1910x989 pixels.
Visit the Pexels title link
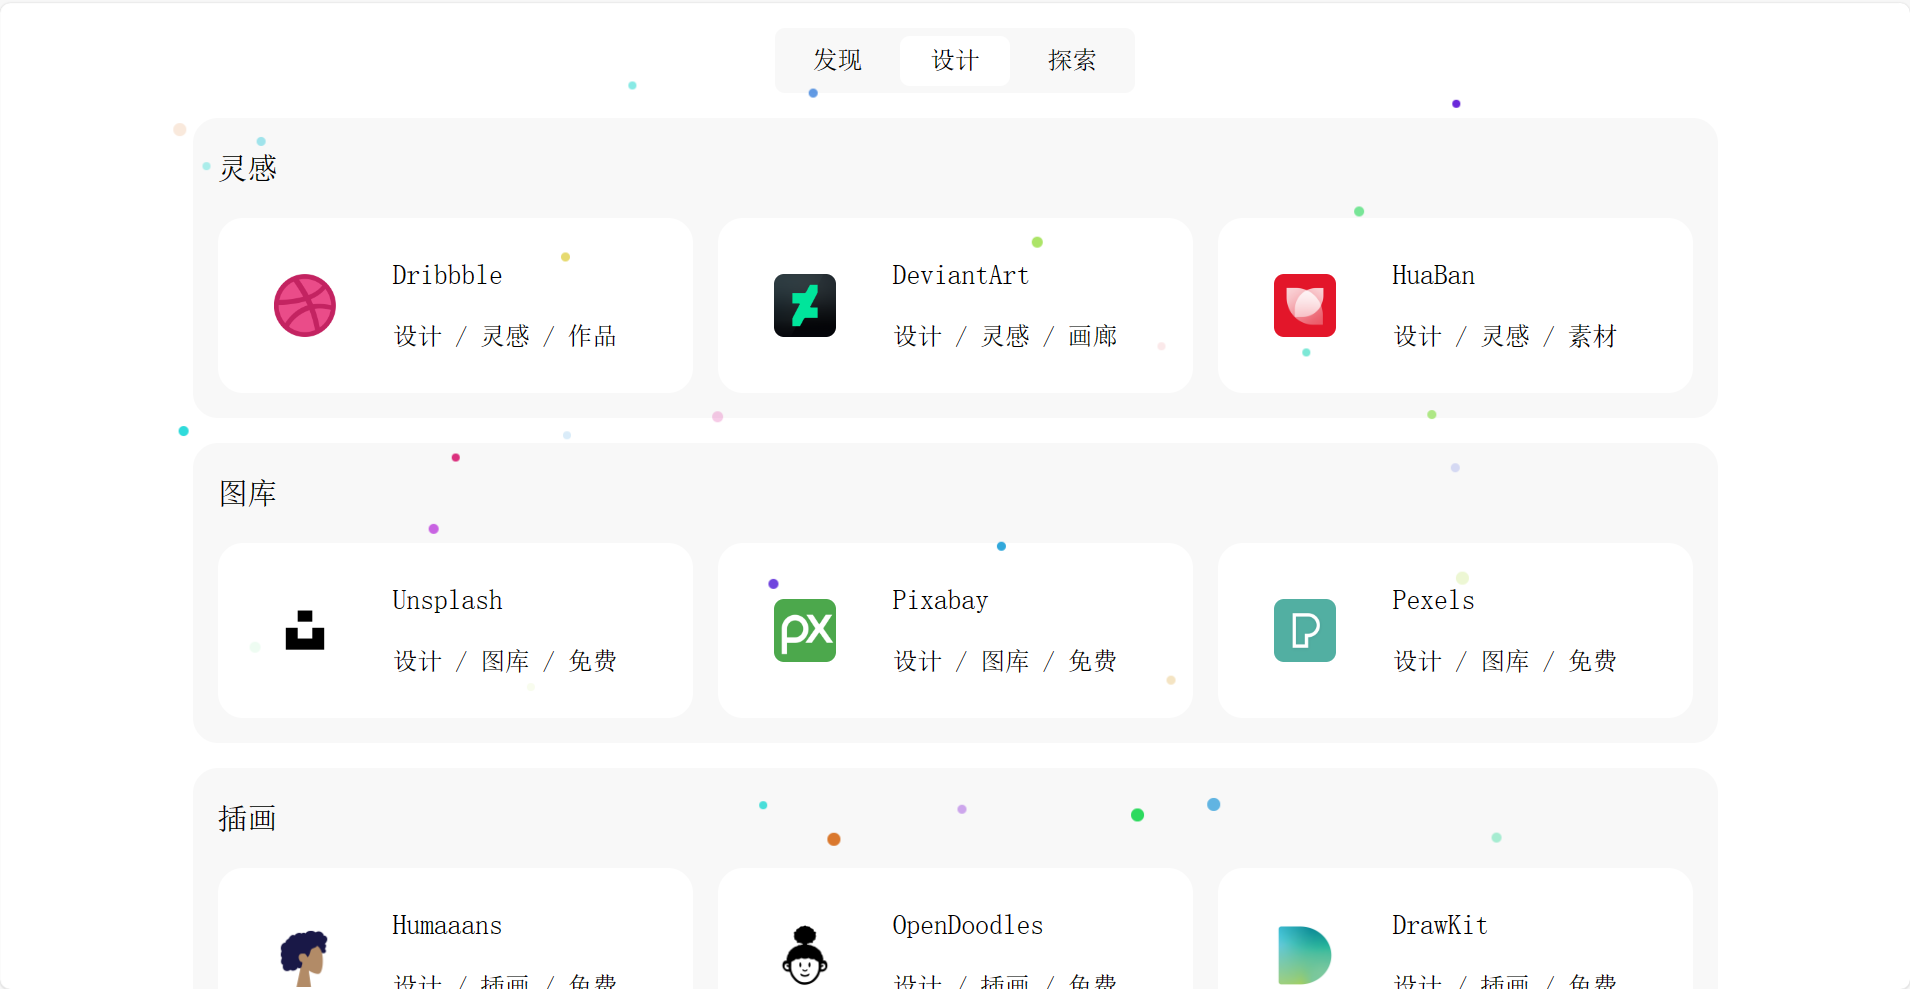click(1433, 601)
